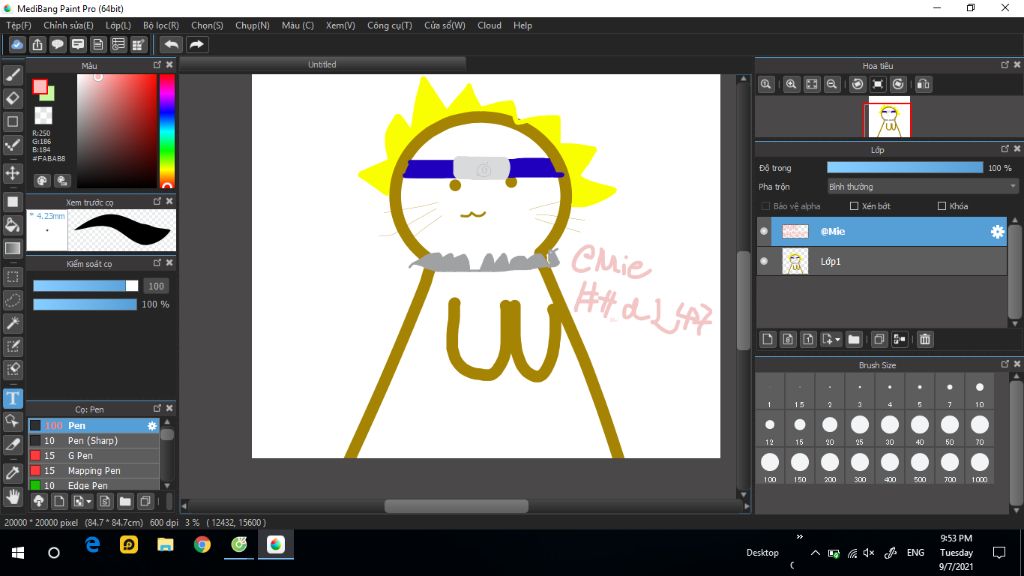Image resolution: width=1024 pixels, height=576 pixels.
Task: Add a layer folder icon
Action: tap(854, 339)
